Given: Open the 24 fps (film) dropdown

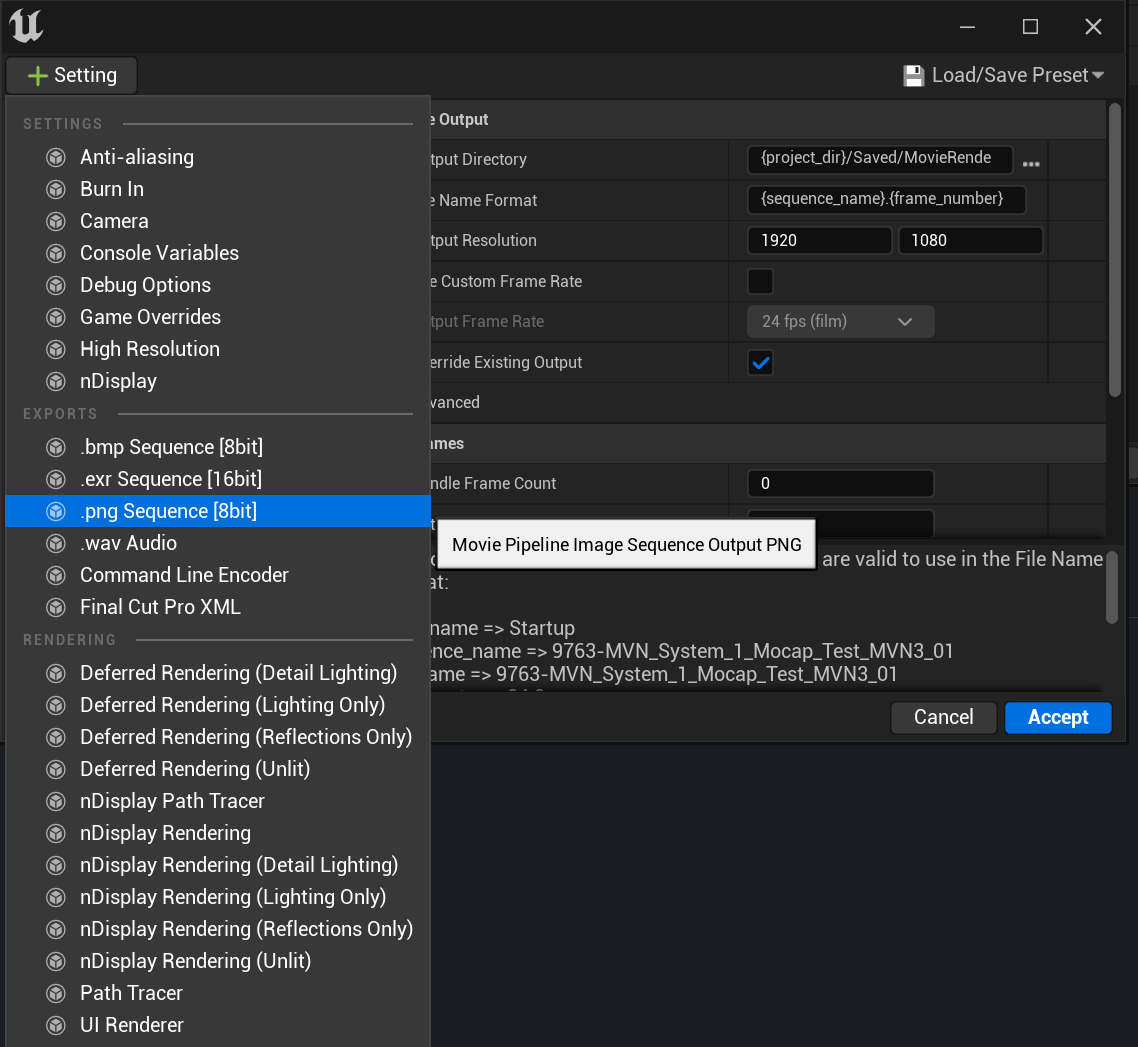Looking at the screenshot, I should pos(840,321).
